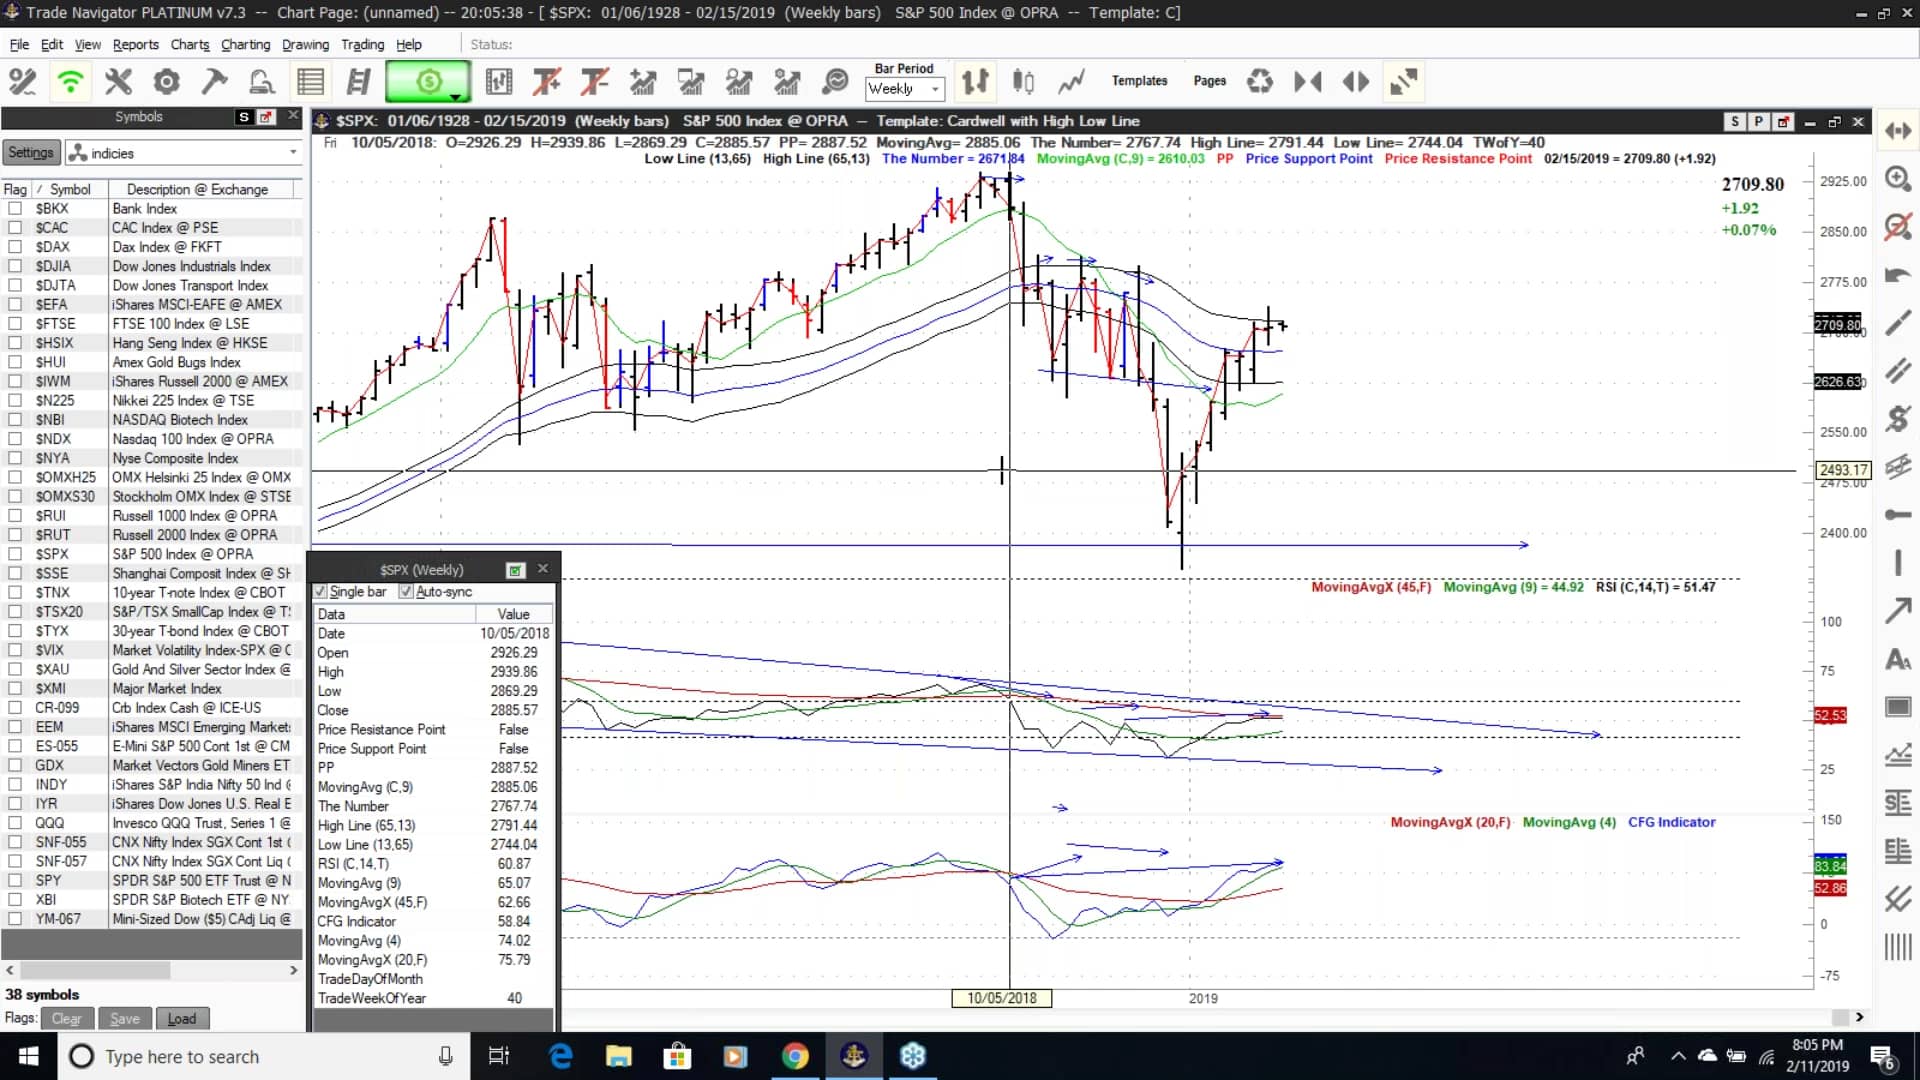This screenshot has width=1920, height=1080.
Task: Select the zoom-in tool on right toolbar
Action: coord(1898,179)
